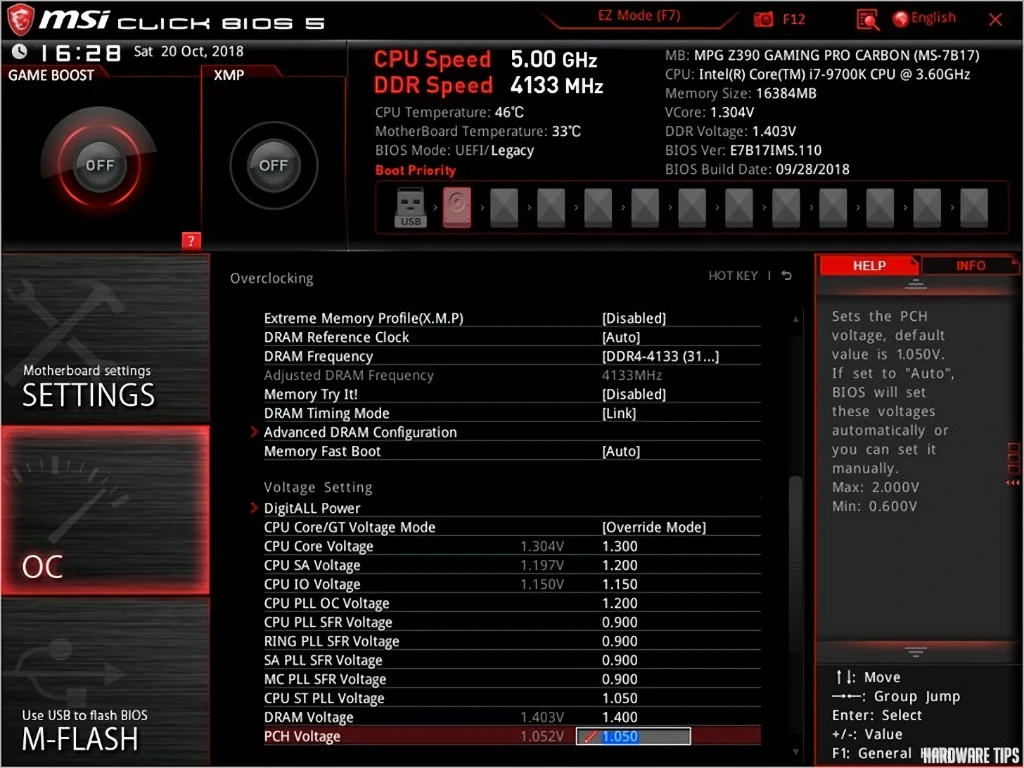Edit MC PLL SFR Voltage value
The image size is (1024, 768).
[x=620, y=679]
